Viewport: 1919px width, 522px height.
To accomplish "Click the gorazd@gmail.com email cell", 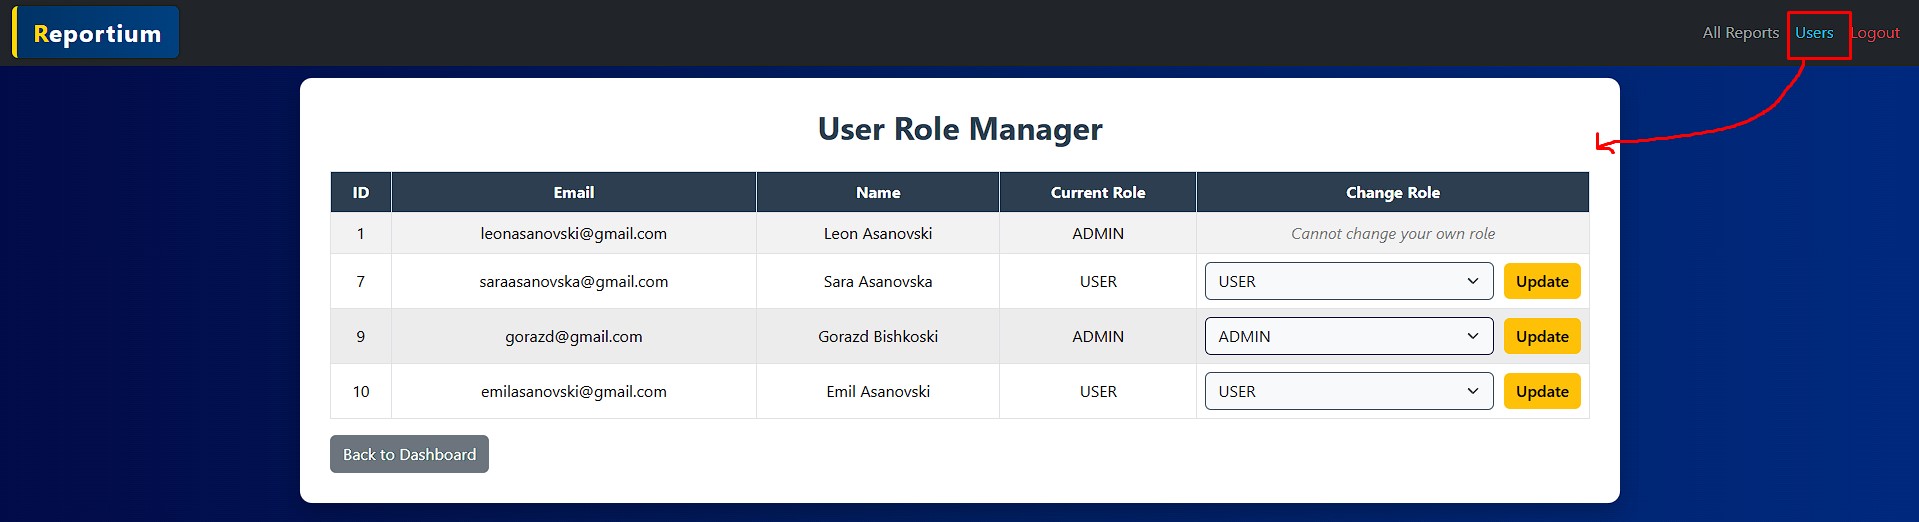I will [573, 337].
